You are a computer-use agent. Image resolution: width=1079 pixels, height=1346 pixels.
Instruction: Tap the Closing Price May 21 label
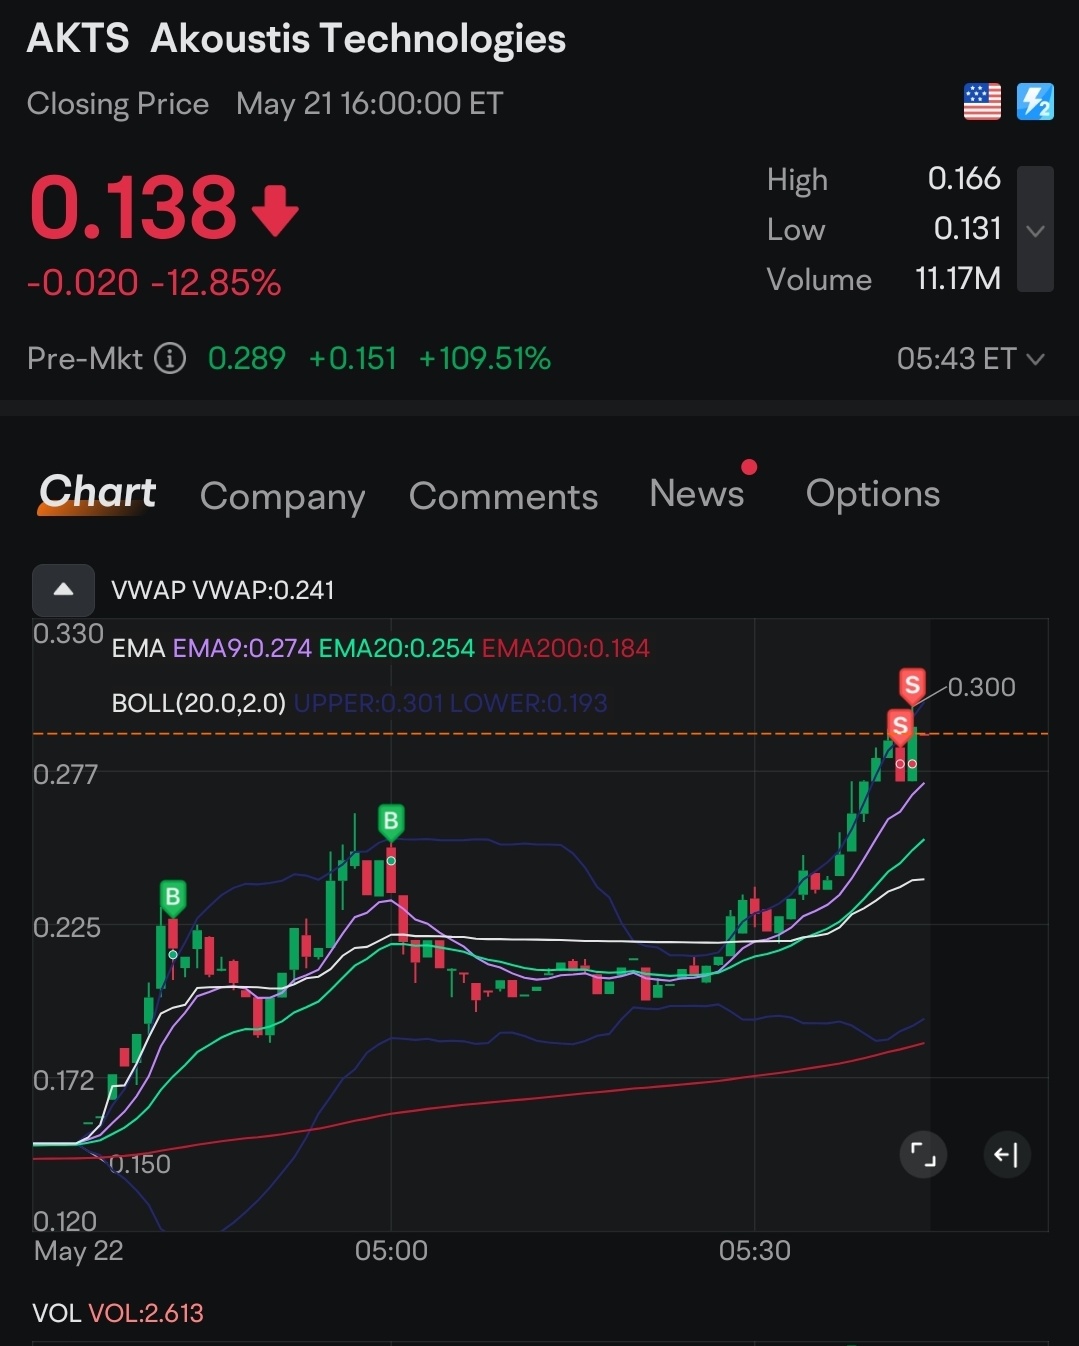coord(264,104)
